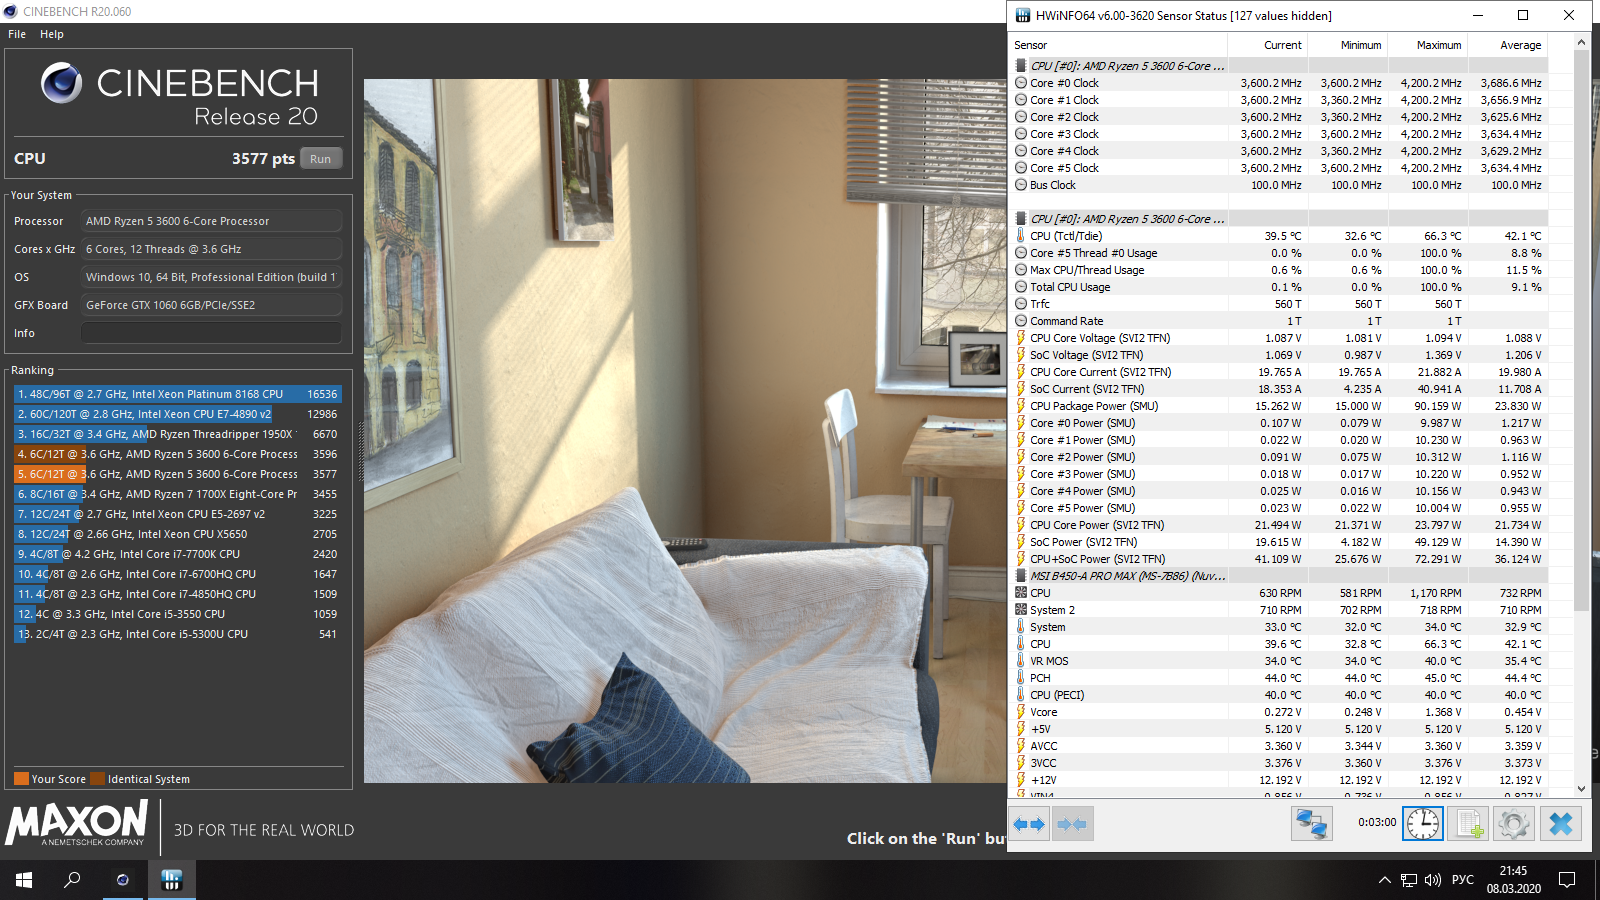Open the network status tray icon
1600x900 pixels.
coord(1409,880)
